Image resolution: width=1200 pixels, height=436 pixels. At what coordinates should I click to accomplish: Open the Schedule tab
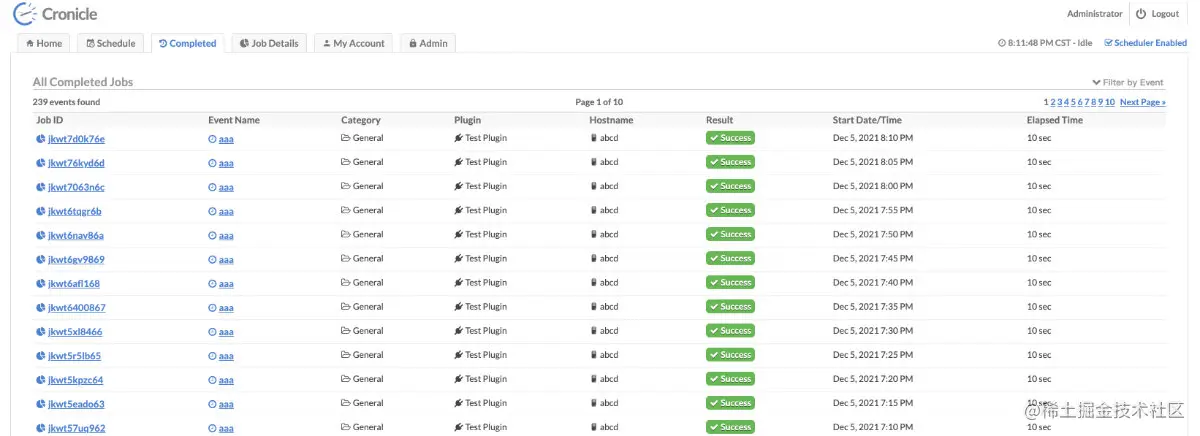[111, 43]
